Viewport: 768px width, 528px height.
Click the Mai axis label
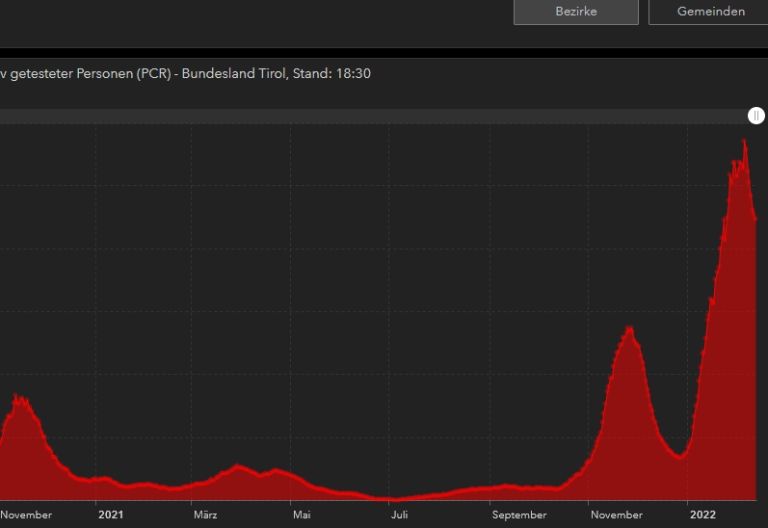(x=301, y=515)
